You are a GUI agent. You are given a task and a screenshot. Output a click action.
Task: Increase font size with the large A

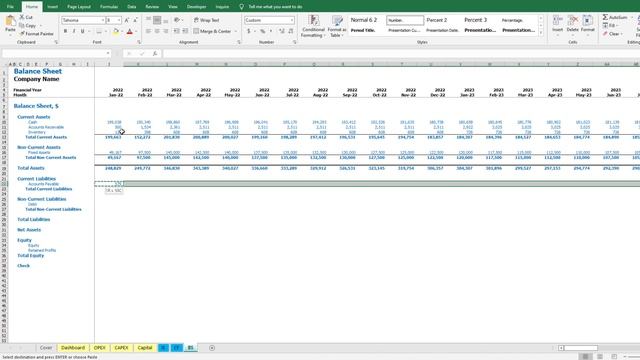coord(127,20)
